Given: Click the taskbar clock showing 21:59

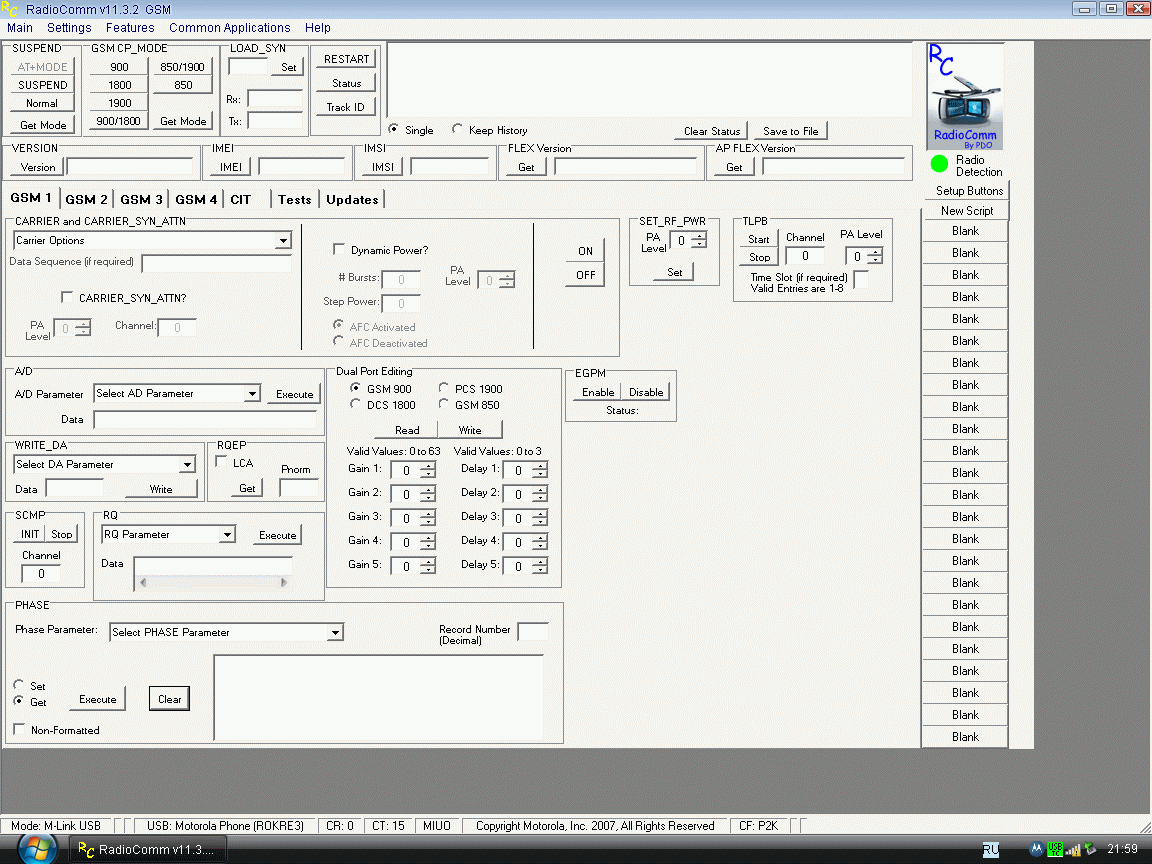Looking at the screenshot, I should [x=1122, y=849].
